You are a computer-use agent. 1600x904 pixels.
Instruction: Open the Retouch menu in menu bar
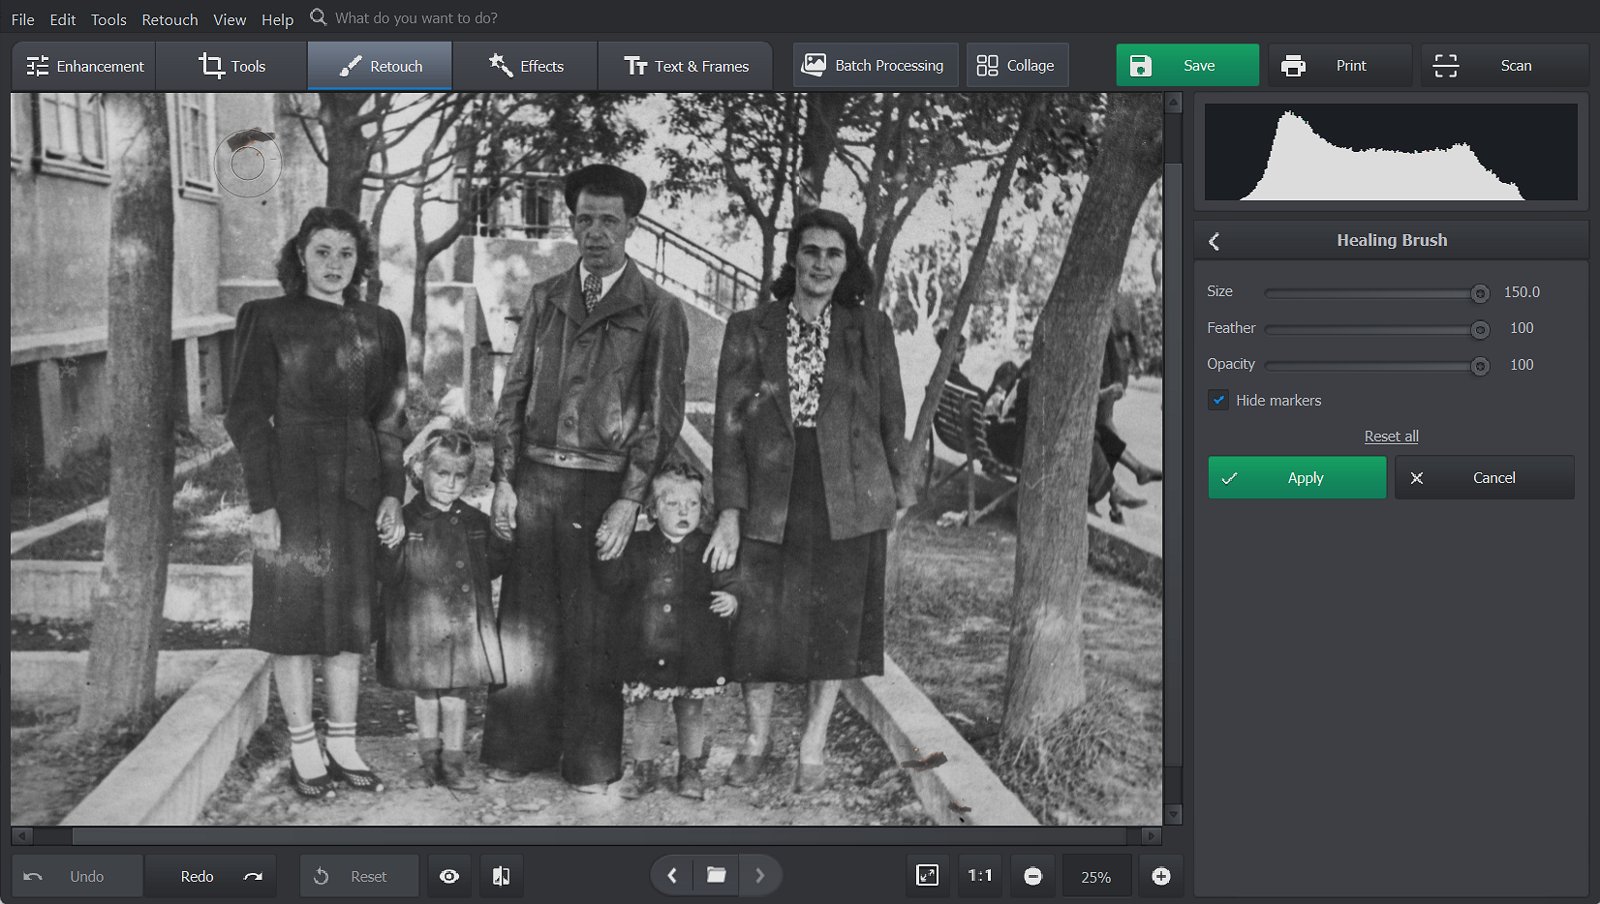tap(169, 19)
